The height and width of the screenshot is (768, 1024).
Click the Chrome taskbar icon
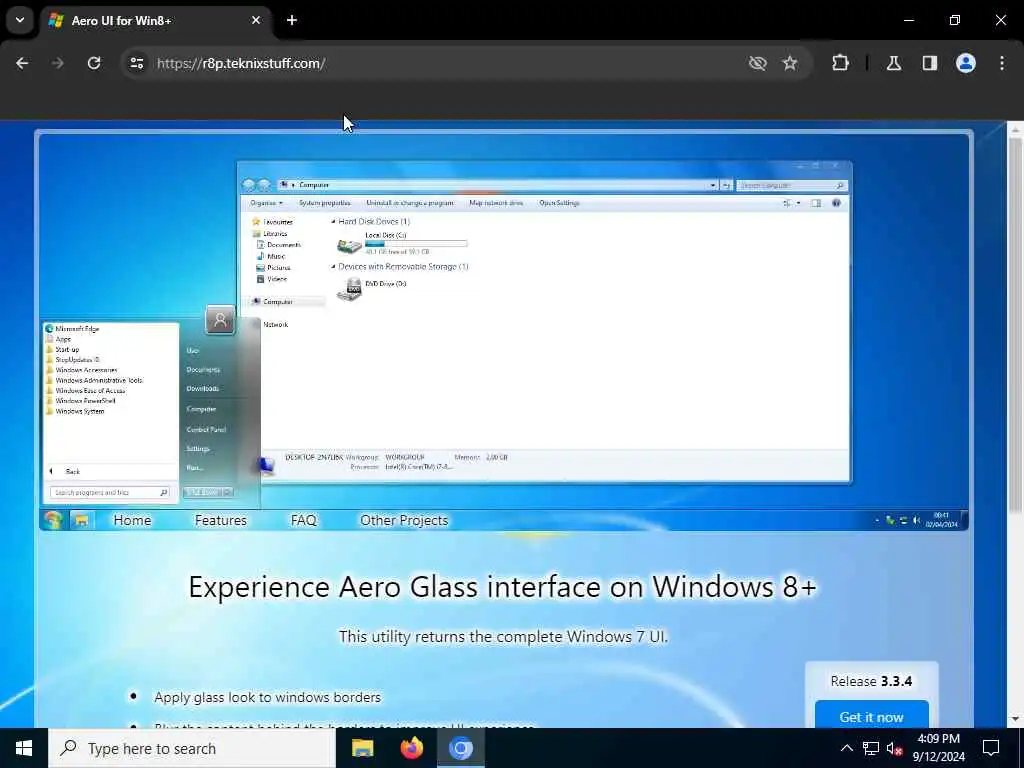tap(460, 748)
